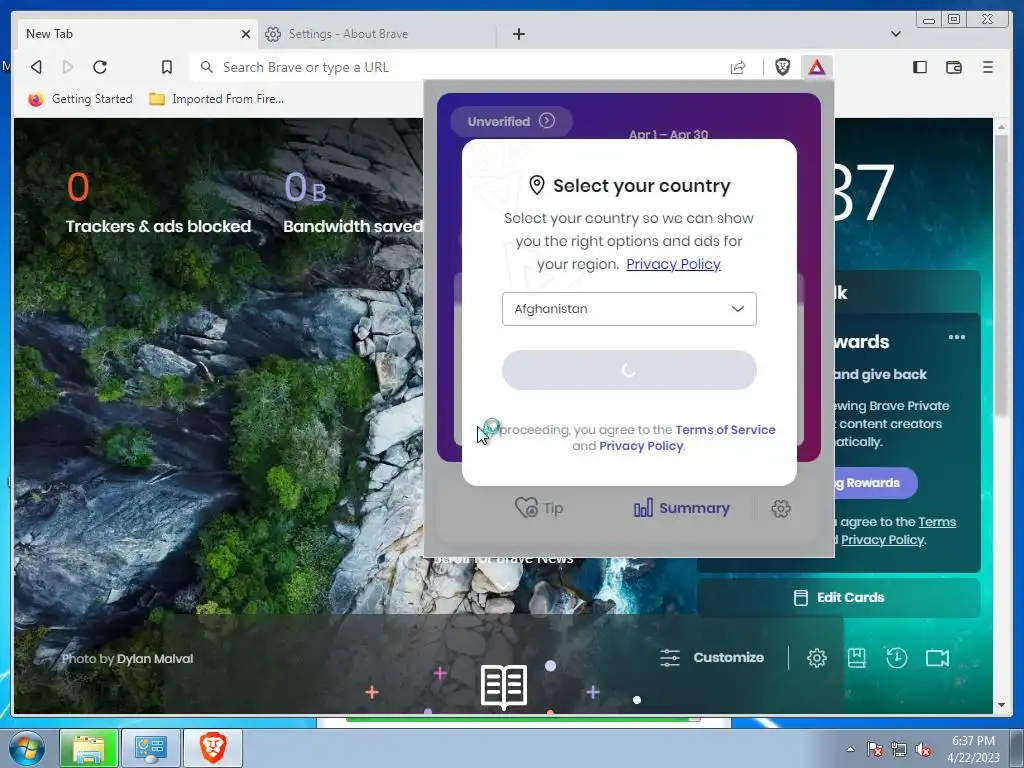This screenshot has width=1024, height=768.
Task: Open a new tab with plus button
Action: [519, 34]
